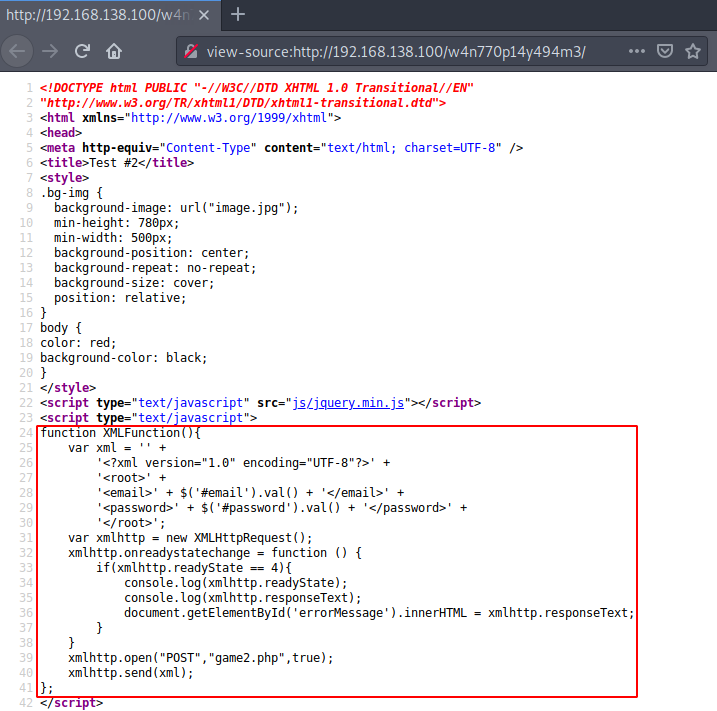Click the '</root>' string line
Viewport: 717px width, 711px height.
(x=131, y=523)
